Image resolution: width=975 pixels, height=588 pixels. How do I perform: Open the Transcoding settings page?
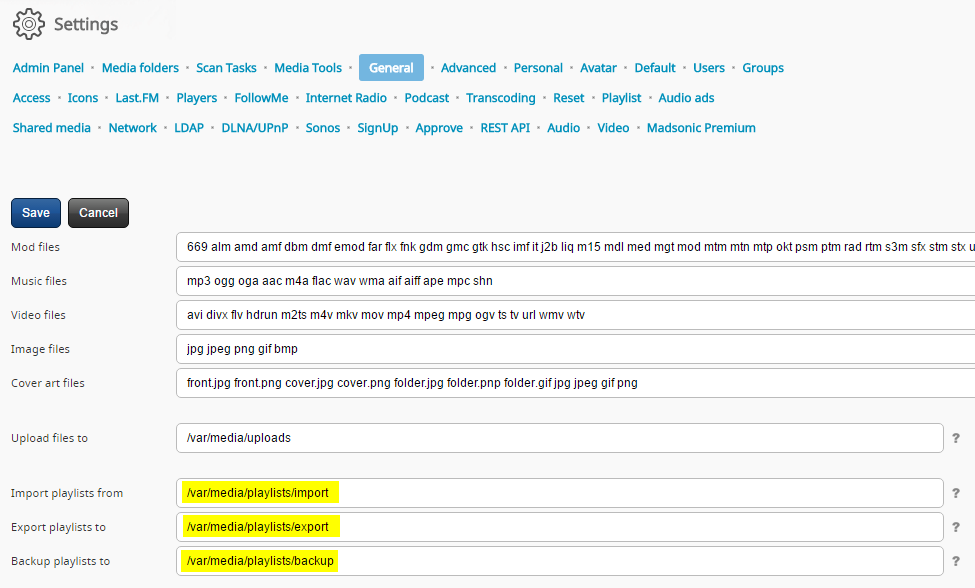coord(501,98)
